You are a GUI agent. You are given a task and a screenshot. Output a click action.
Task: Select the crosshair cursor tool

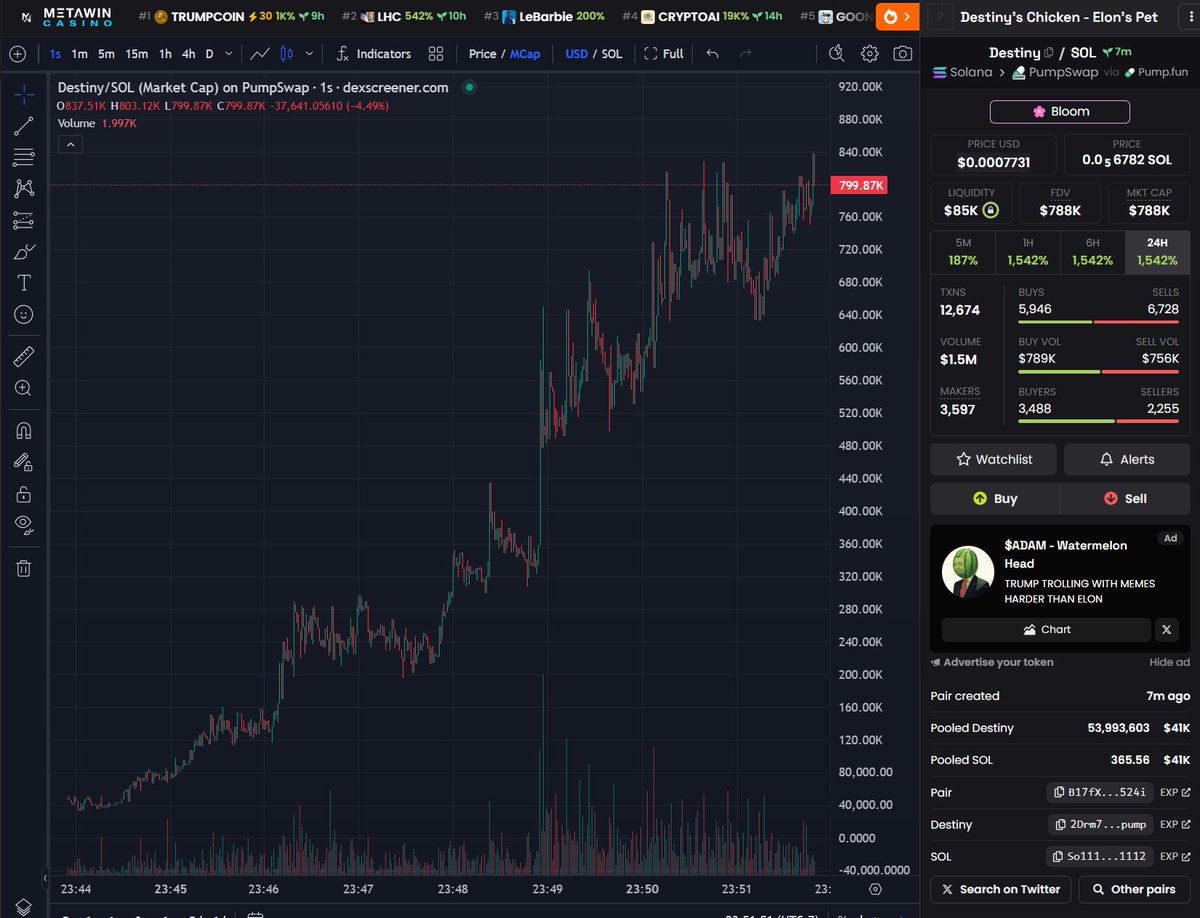coord(24,95)
